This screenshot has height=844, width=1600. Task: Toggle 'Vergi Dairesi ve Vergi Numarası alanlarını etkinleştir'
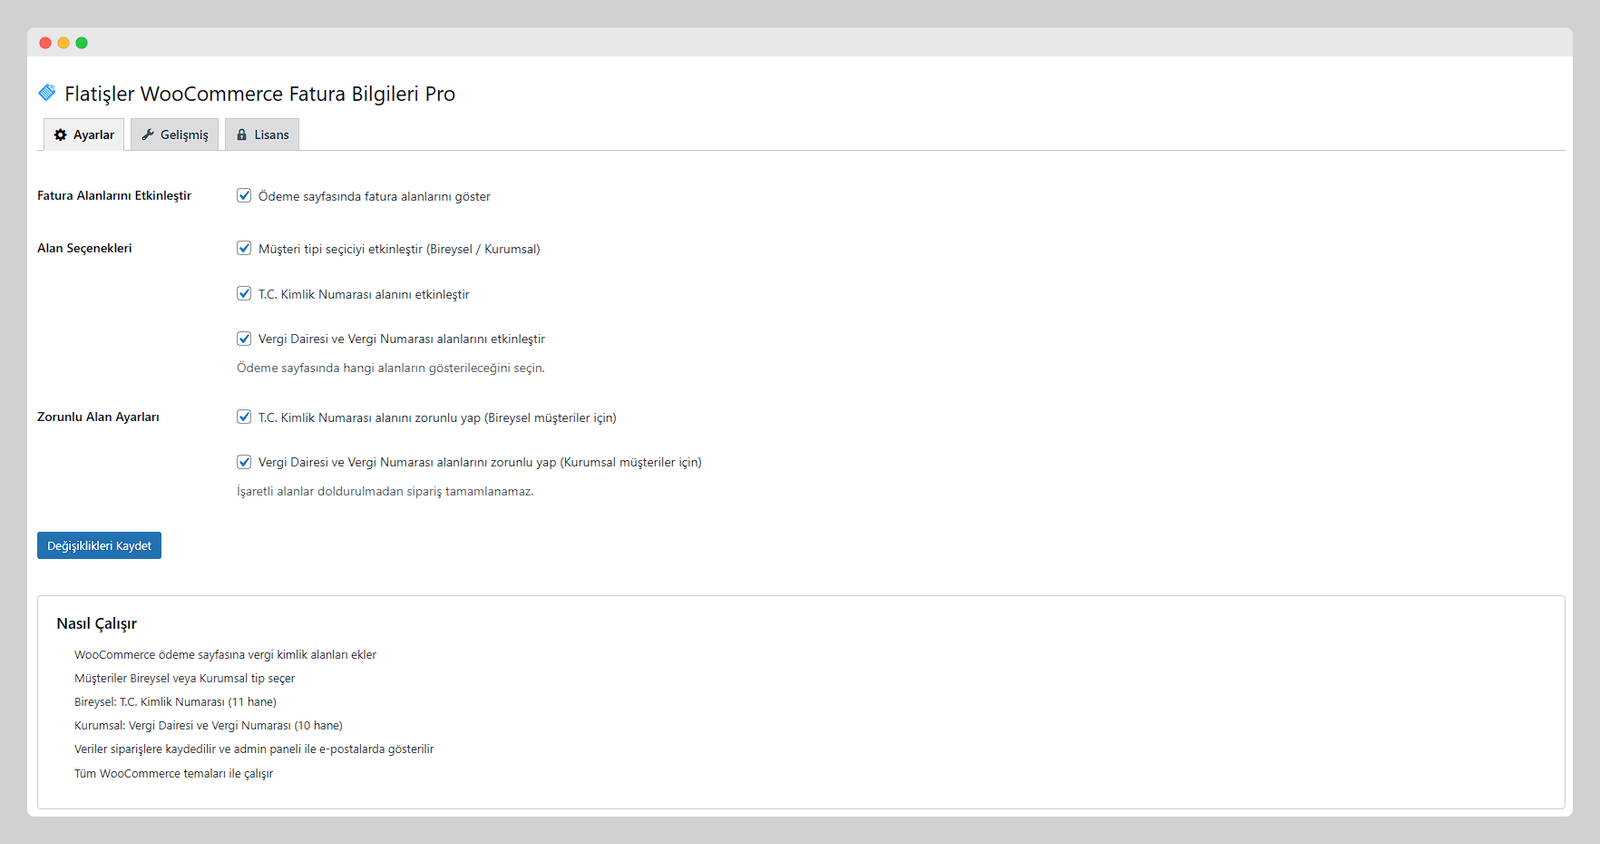click(244, 339)
